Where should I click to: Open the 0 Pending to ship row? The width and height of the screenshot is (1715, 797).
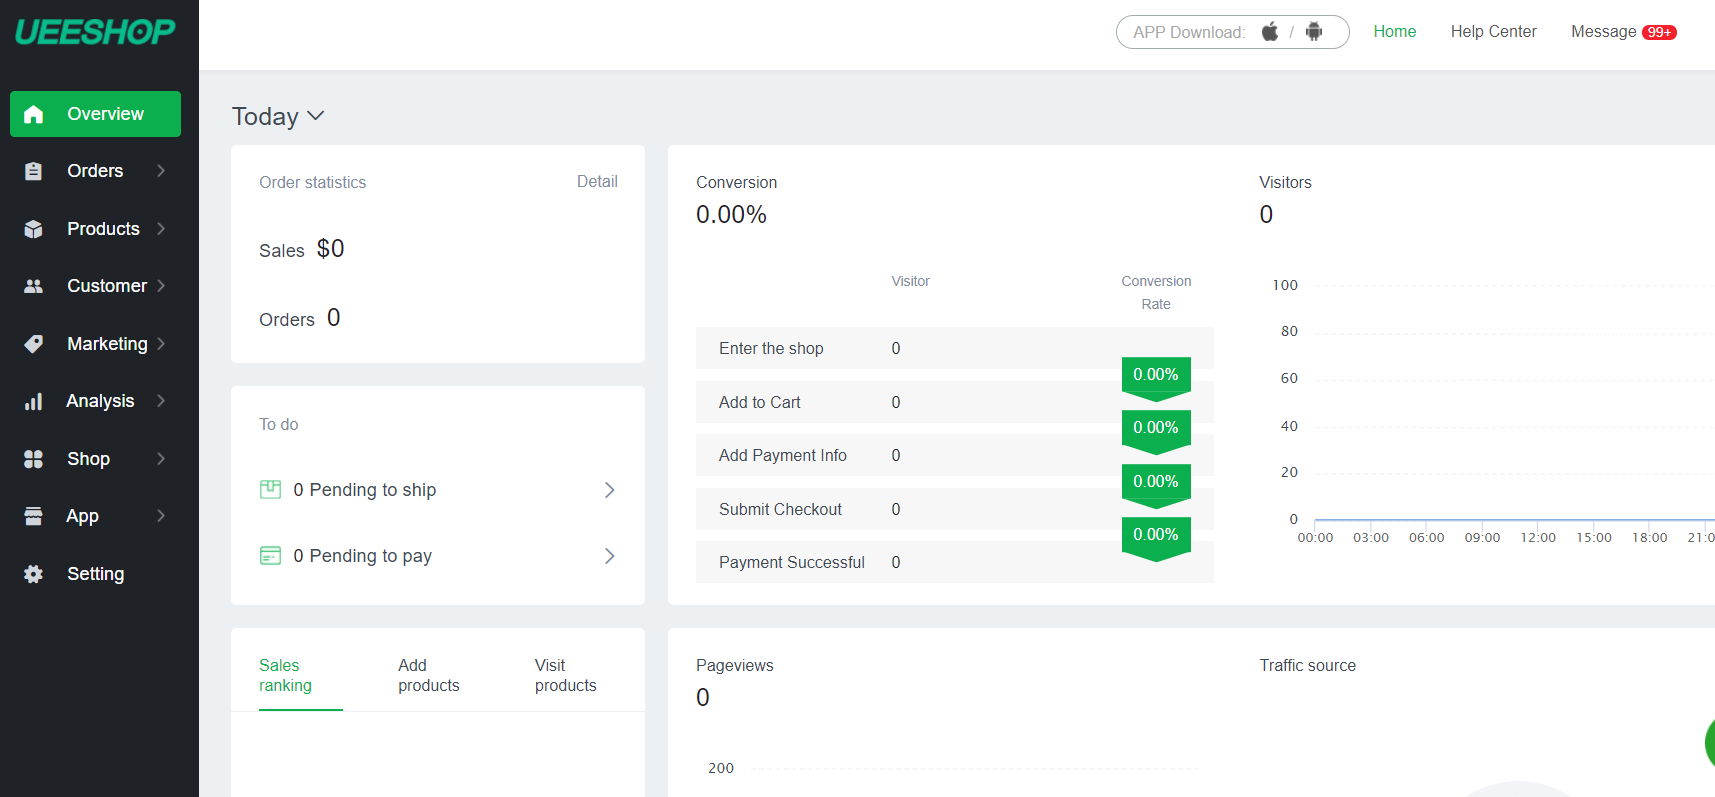point(437,490)
